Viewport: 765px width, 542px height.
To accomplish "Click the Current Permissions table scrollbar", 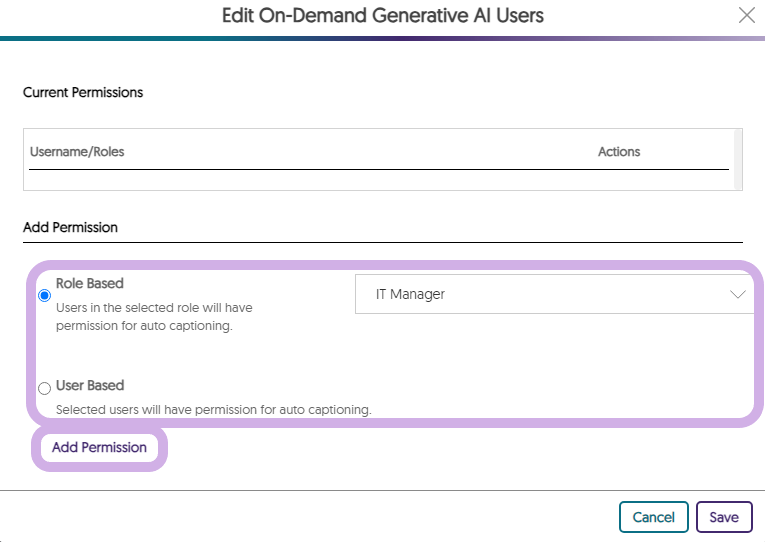I will (738, 160).
